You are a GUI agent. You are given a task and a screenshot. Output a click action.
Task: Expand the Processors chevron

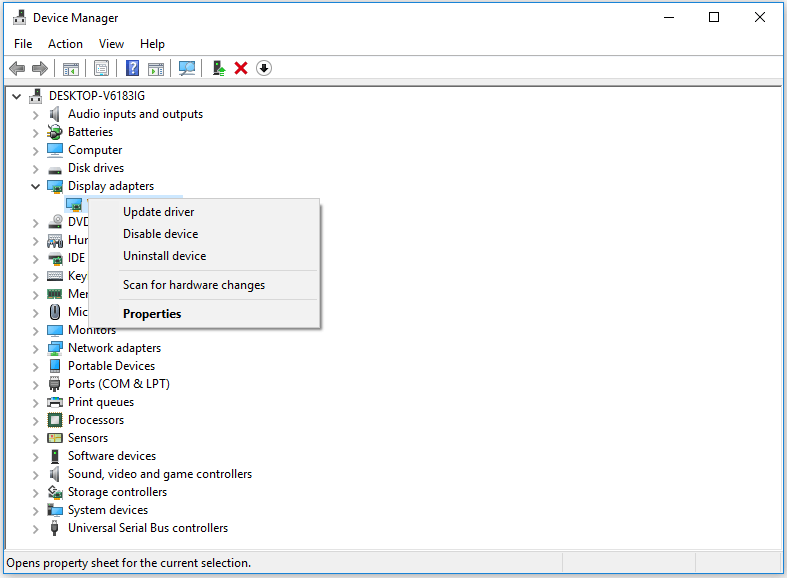35,421
